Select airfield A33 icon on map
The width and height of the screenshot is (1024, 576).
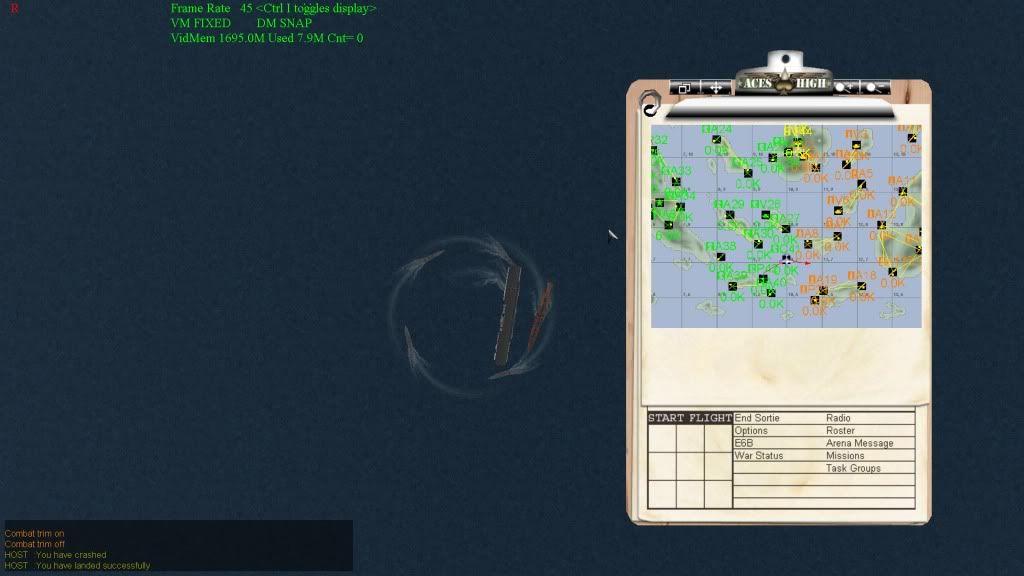pyautogui.click(x=676, y=182)
